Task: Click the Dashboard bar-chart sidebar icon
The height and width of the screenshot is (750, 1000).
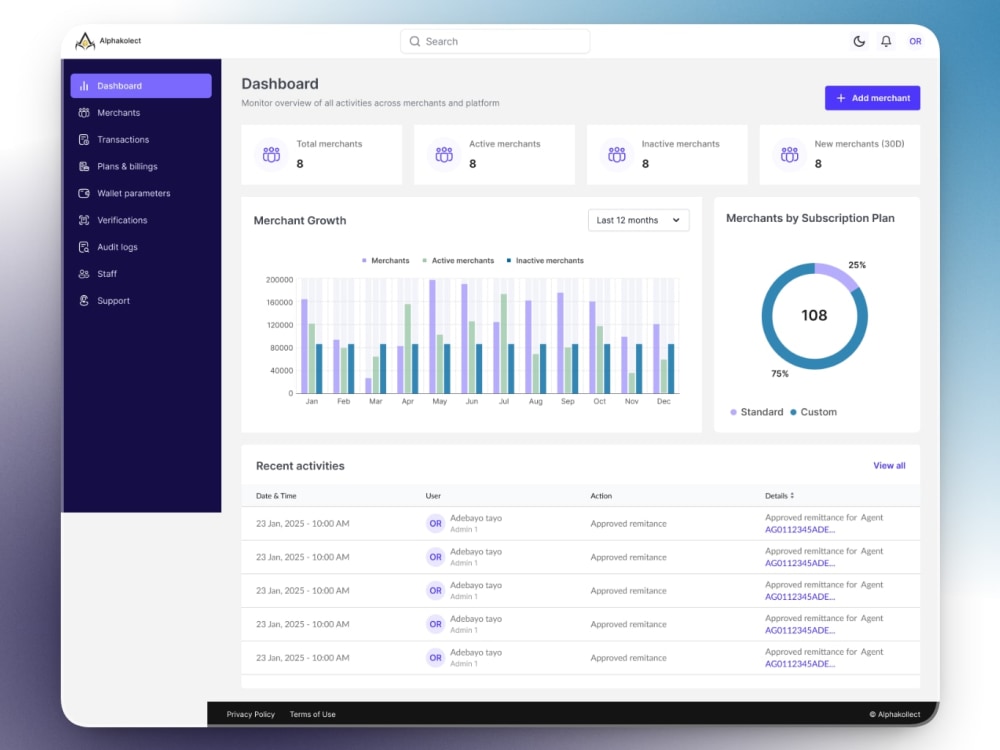Action: pyautogui.click(x=84, y=85)
